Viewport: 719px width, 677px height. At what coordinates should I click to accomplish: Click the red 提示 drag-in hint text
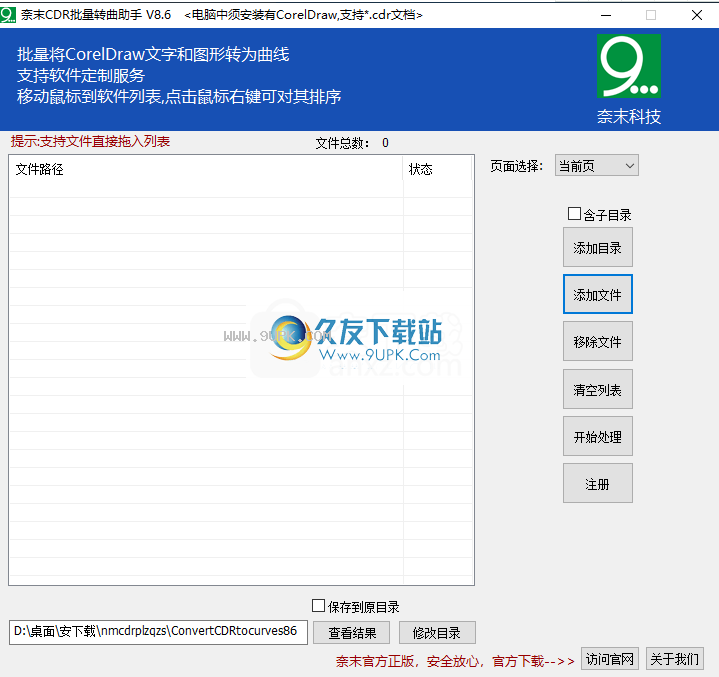[90, 141]
